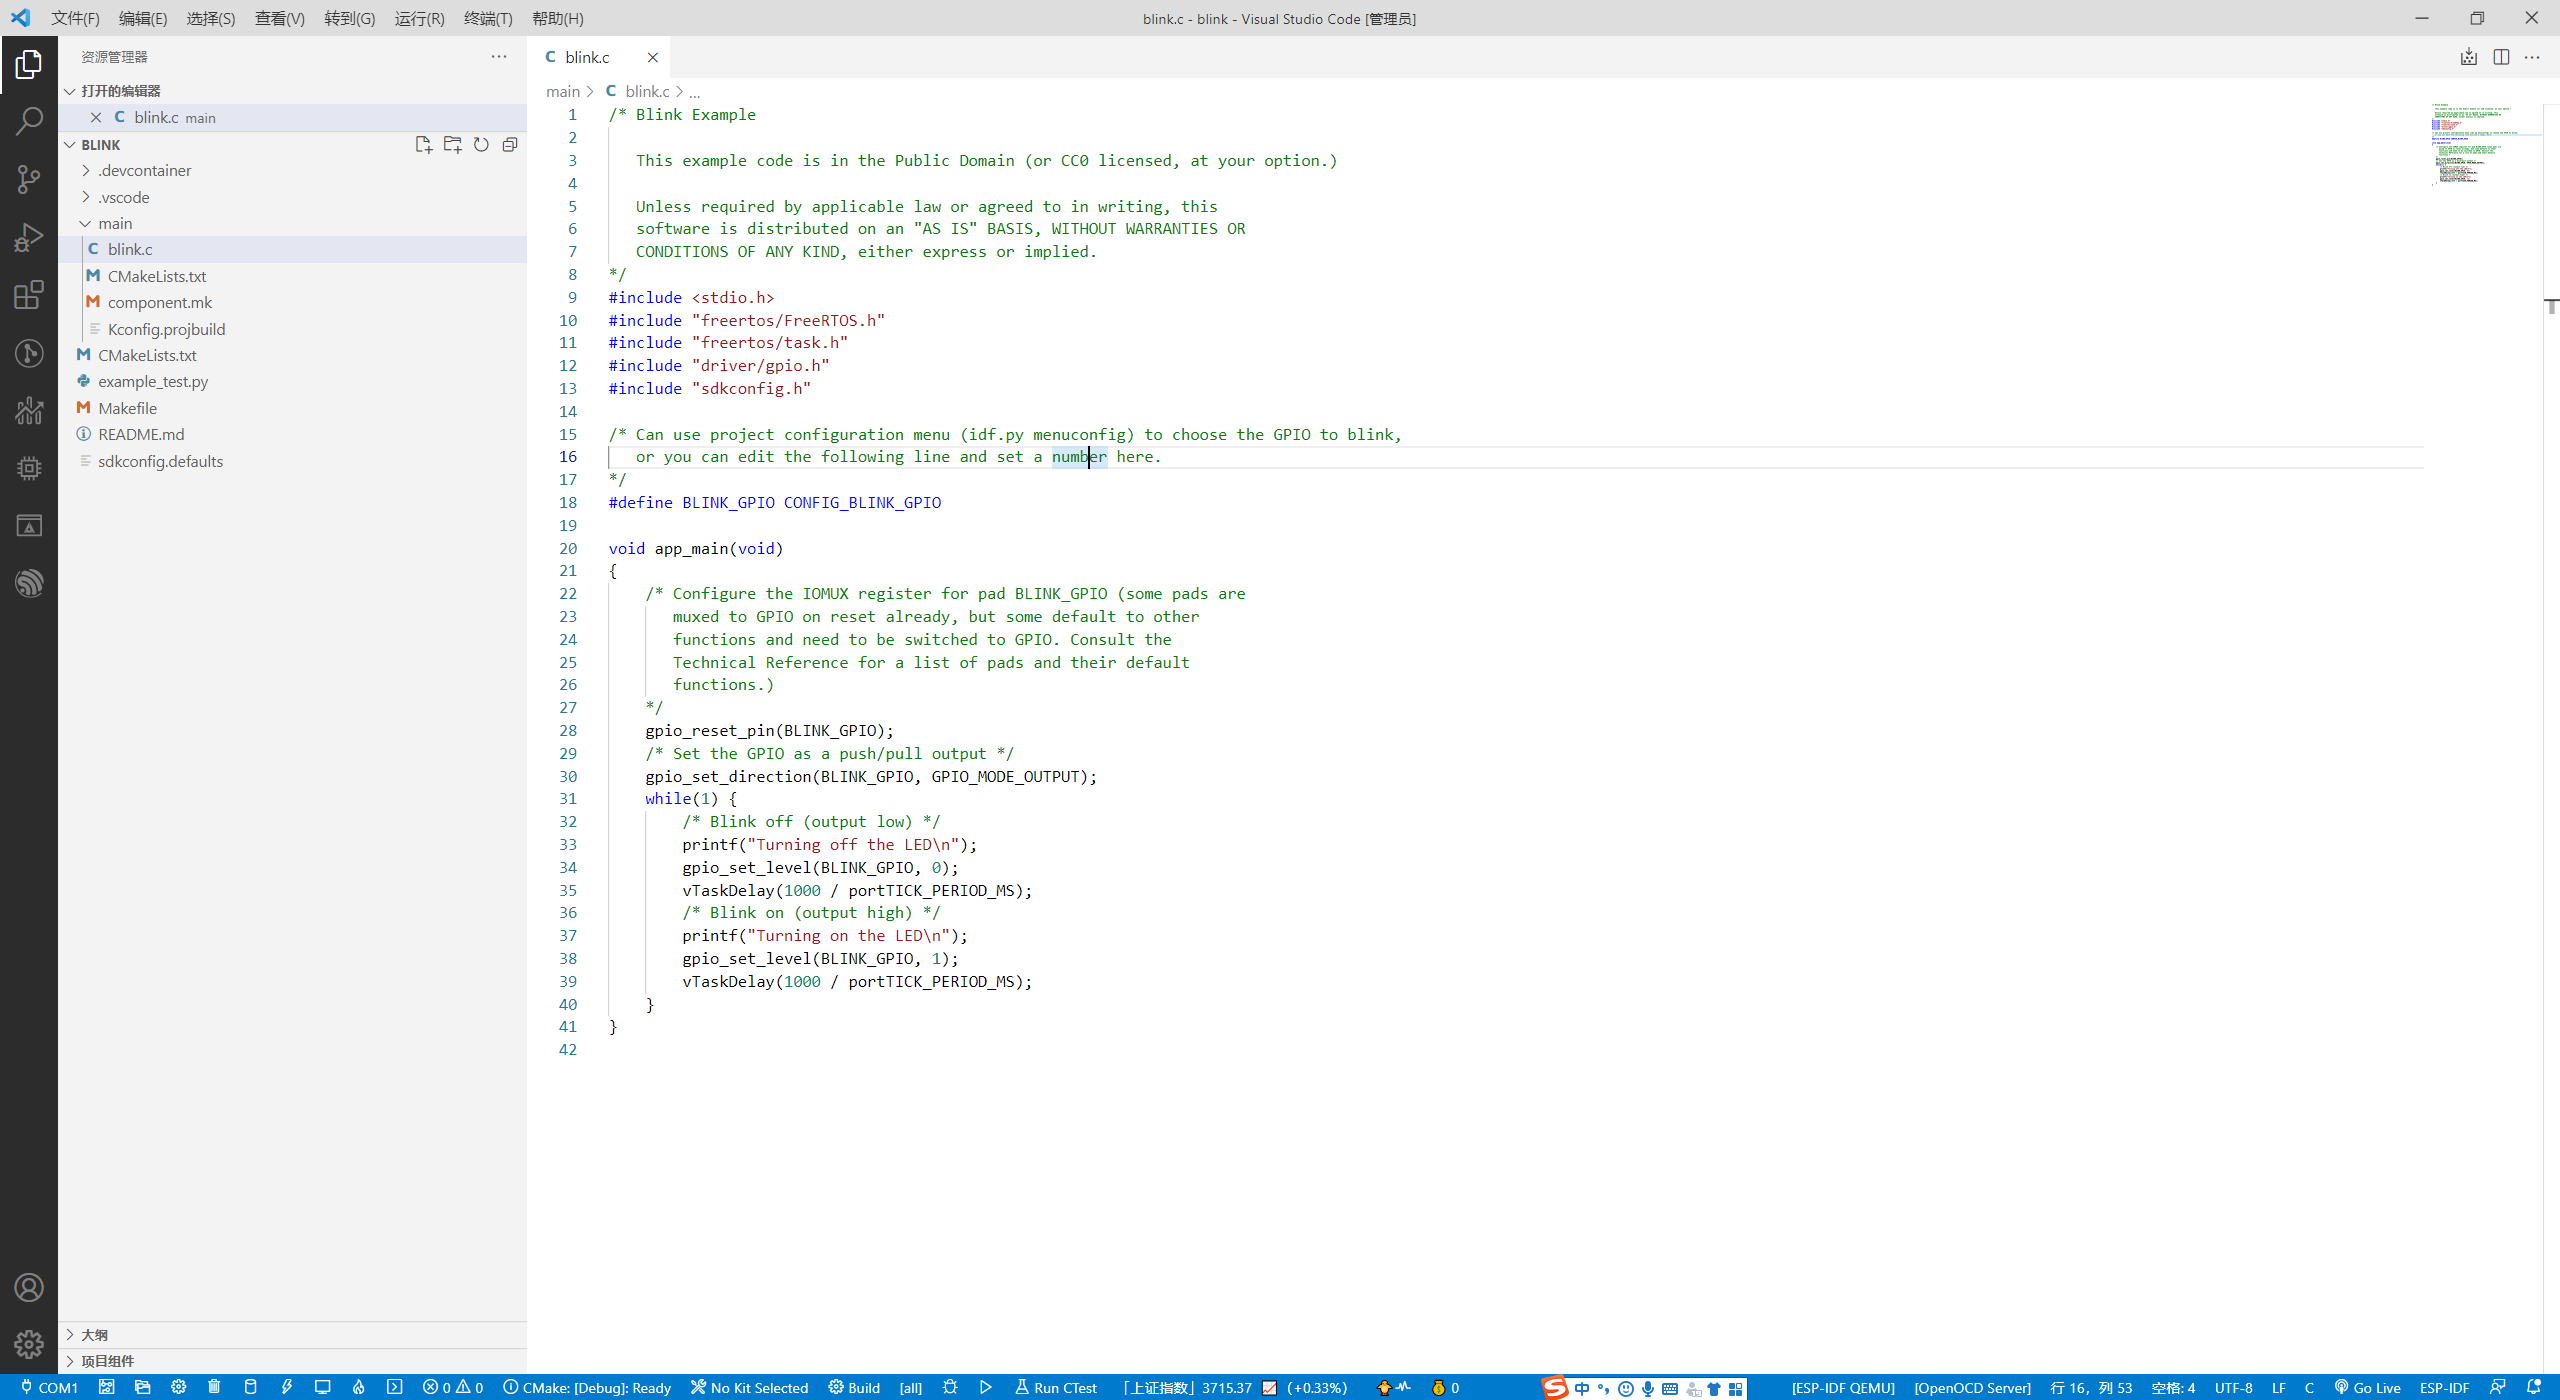This screenshot has width=2560, height=1400.
Task: Click New File icon in BLINK header
Action: (423, 145)
